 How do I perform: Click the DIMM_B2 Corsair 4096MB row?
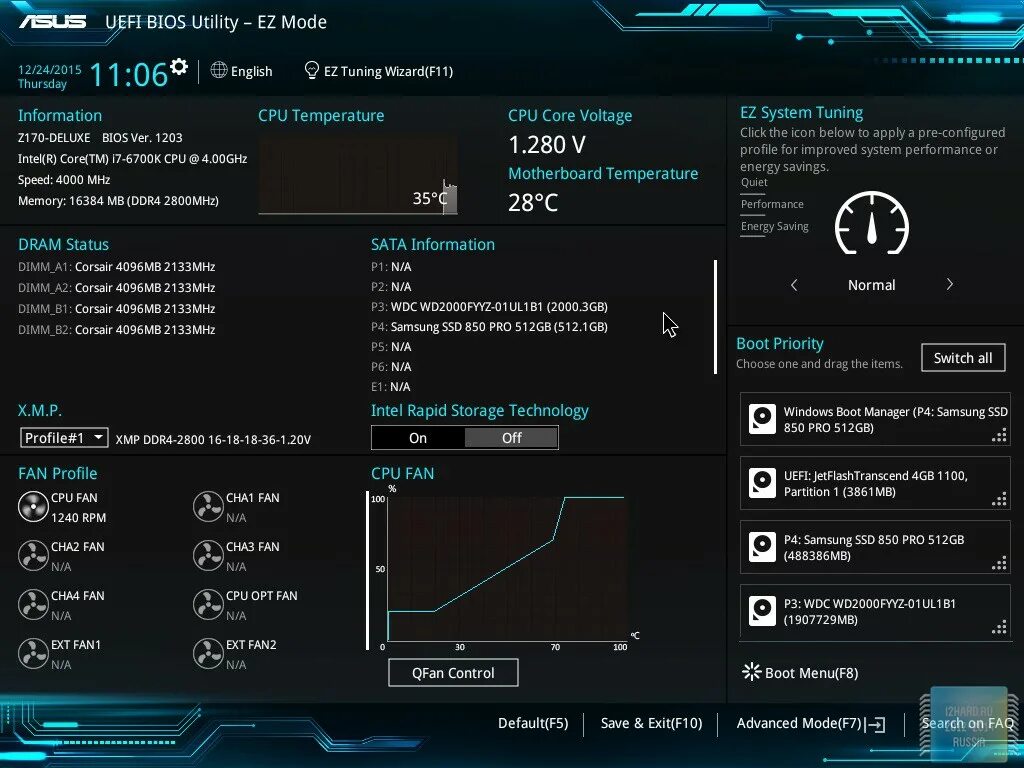coord(116,329)
